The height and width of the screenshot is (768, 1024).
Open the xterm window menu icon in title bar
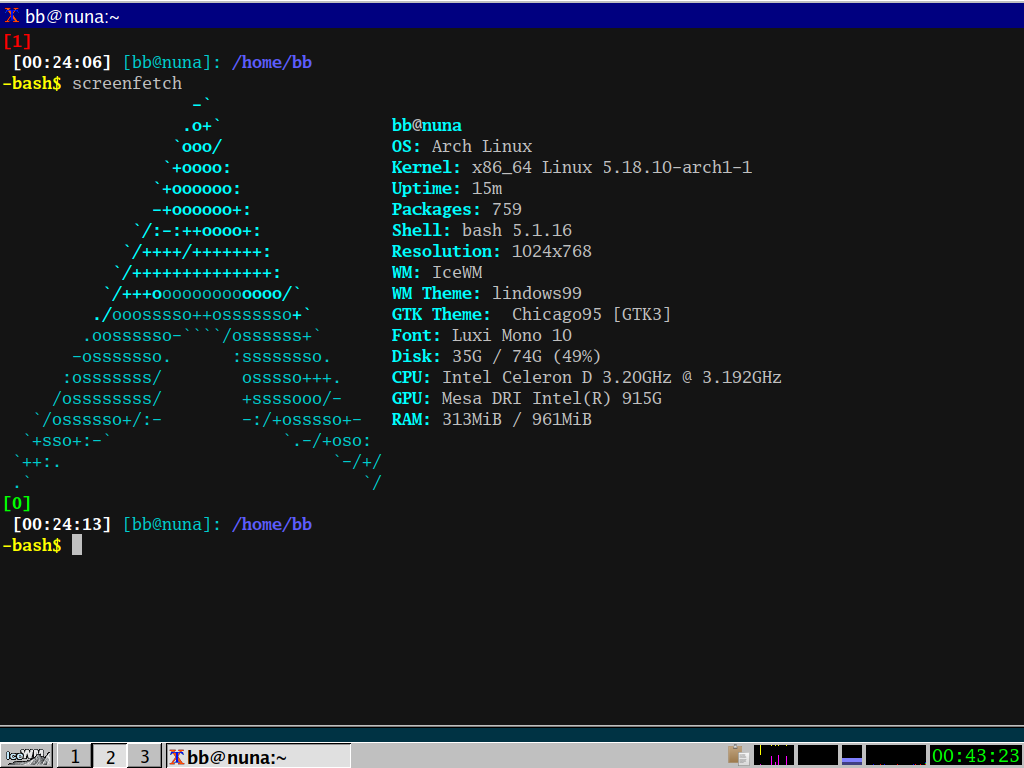[11, 15]
